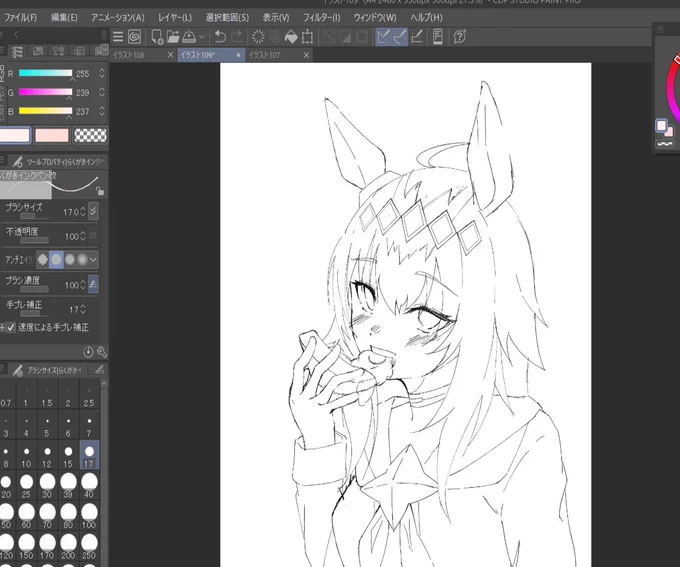The image size is (680, 567).
Task: Click the Save icon in the command bar
Action: 189,37
